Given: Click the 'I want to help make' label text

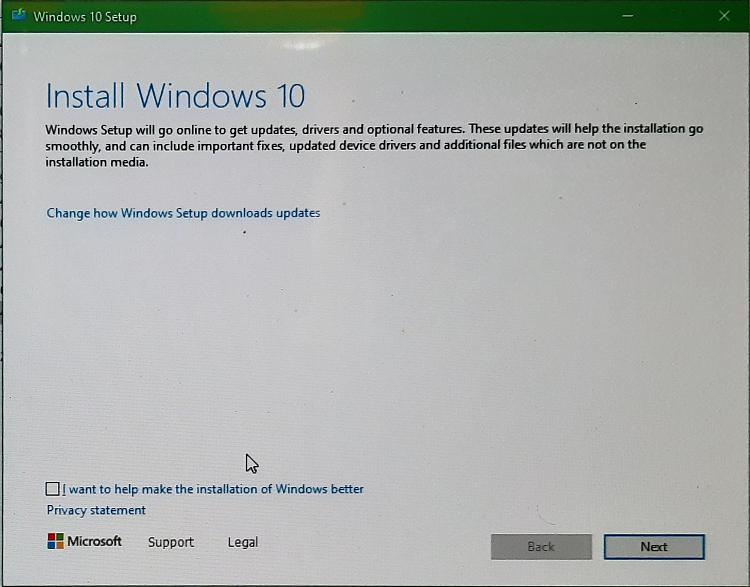Looking at the screenshot, I should point(213,489).
